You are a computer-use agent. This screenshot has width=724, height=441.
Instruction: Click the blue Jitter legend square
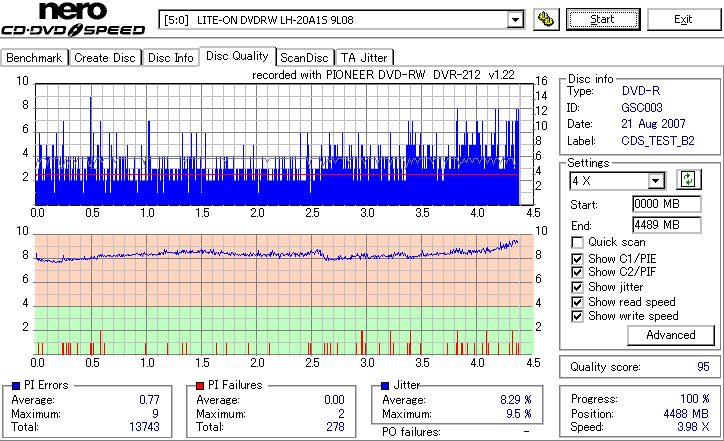pos(385,385)
